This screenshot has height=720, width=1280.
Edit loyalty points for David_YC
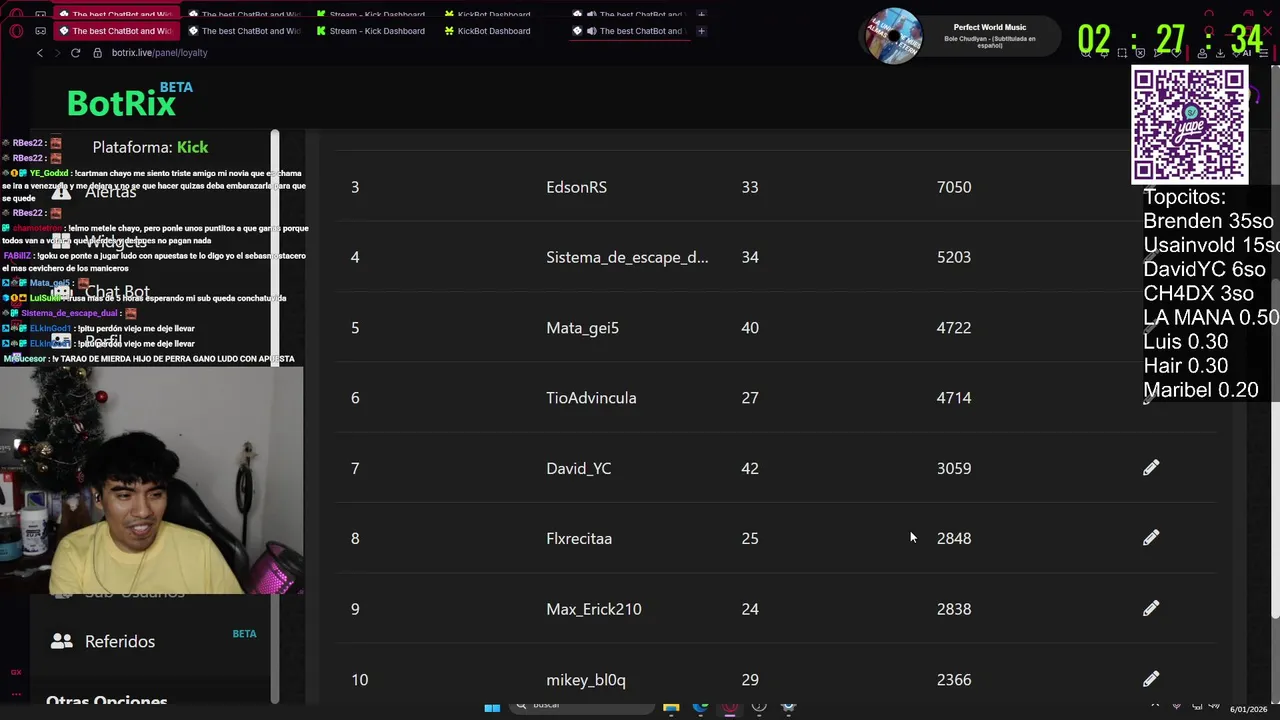click(1151, 468)
